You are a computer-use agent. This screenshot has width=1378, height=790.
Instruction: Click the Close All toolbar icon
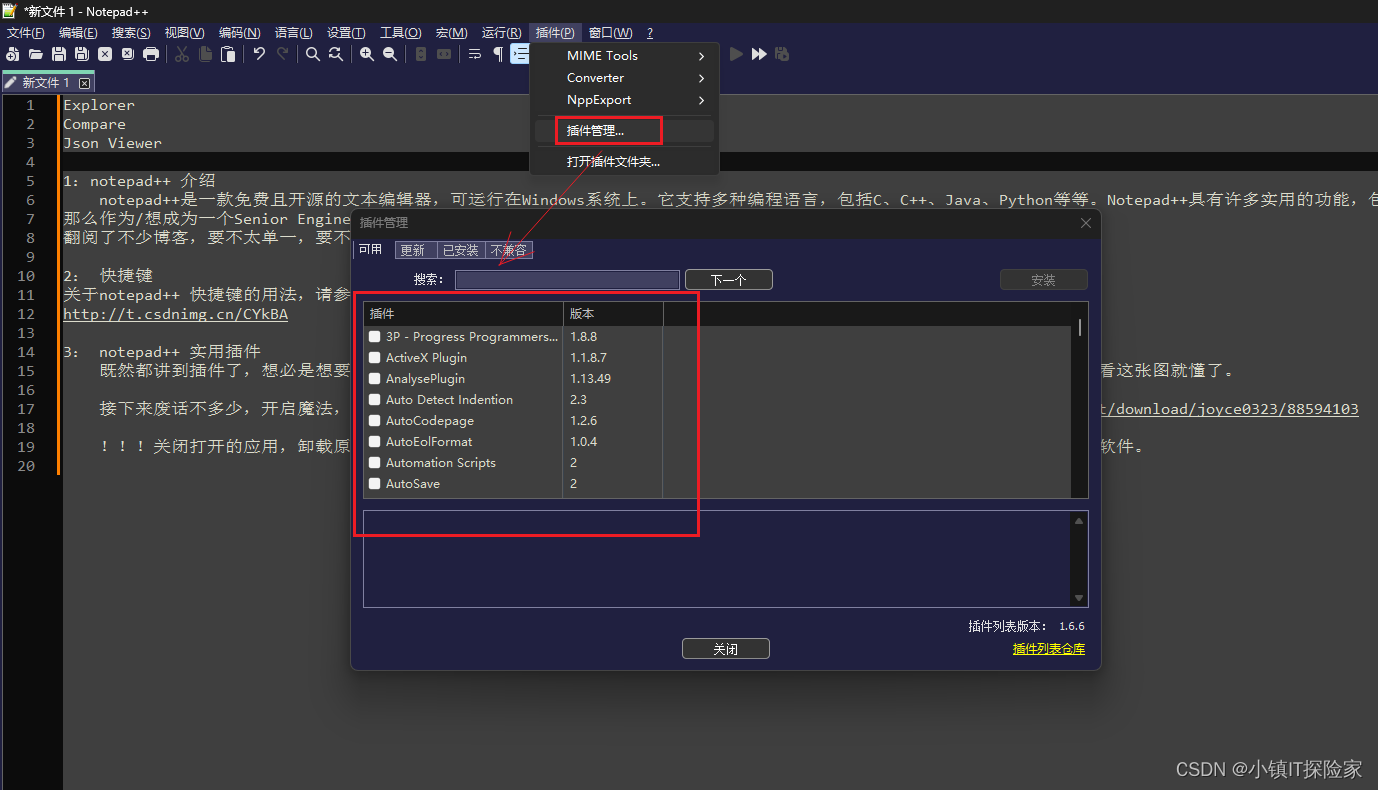(128, 54)
